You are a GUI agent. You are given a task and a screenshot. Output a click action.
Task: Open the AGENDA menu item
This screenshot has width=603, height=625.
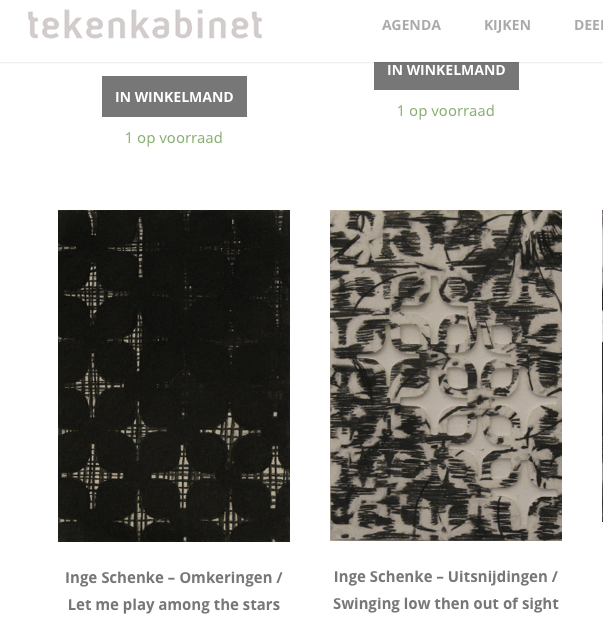pyautogui.click(x=411, y=25)
